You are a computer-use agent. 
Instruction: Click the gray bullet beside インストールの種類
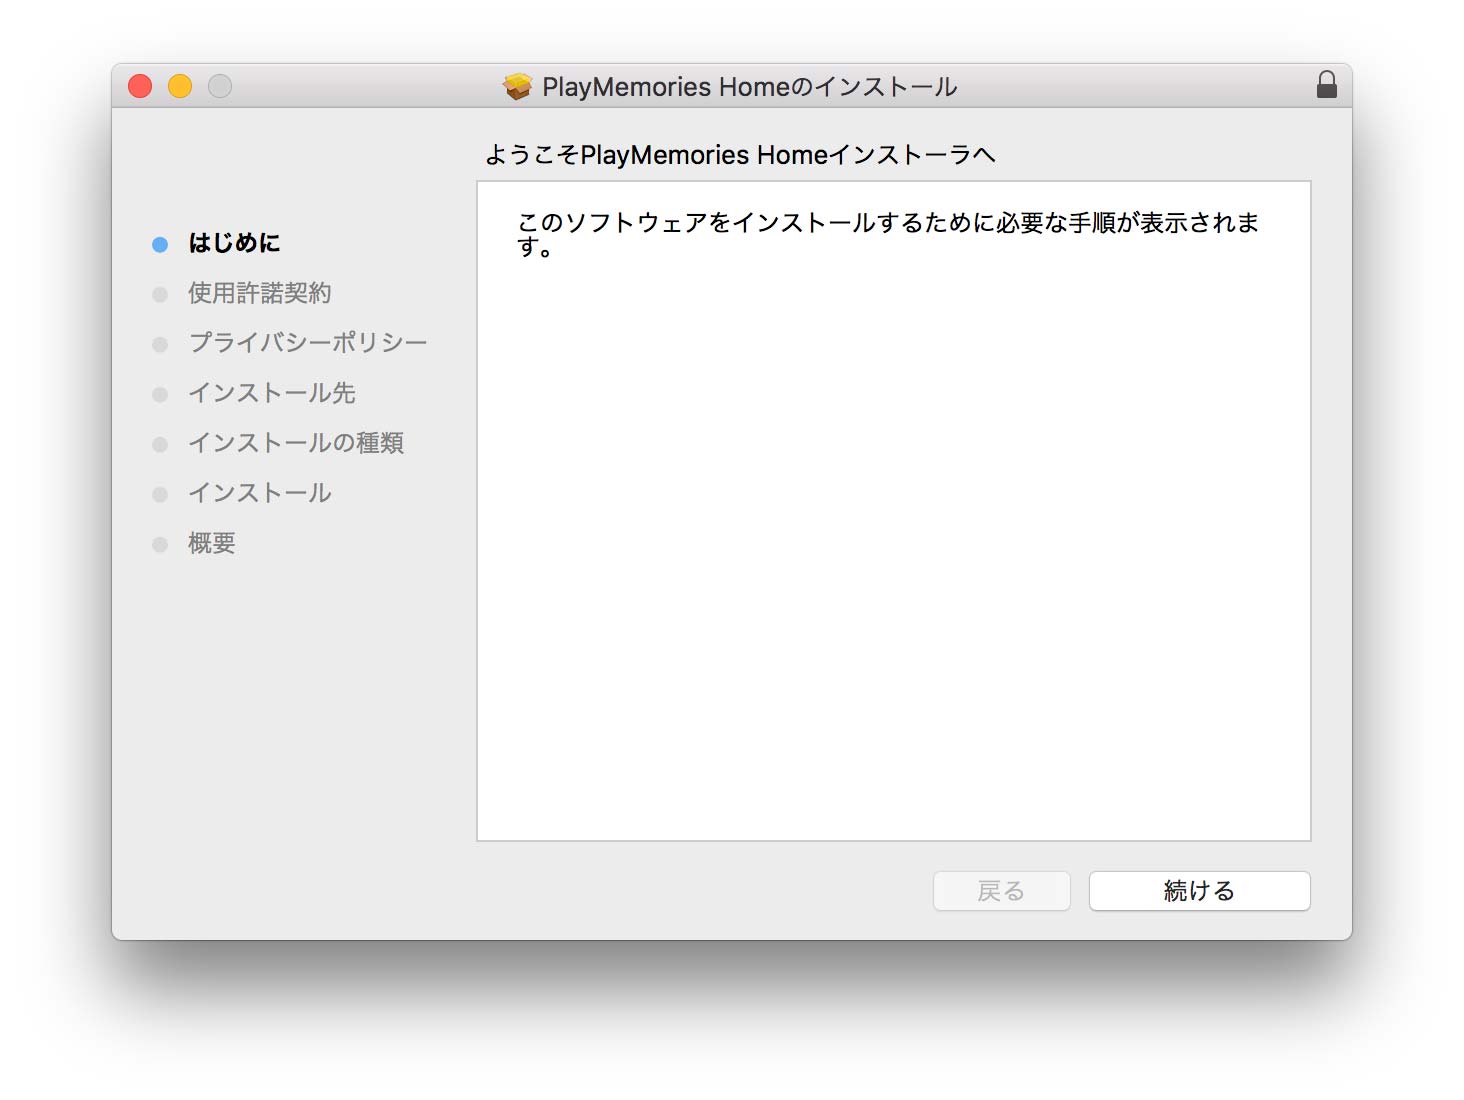(x=160, y=445)
